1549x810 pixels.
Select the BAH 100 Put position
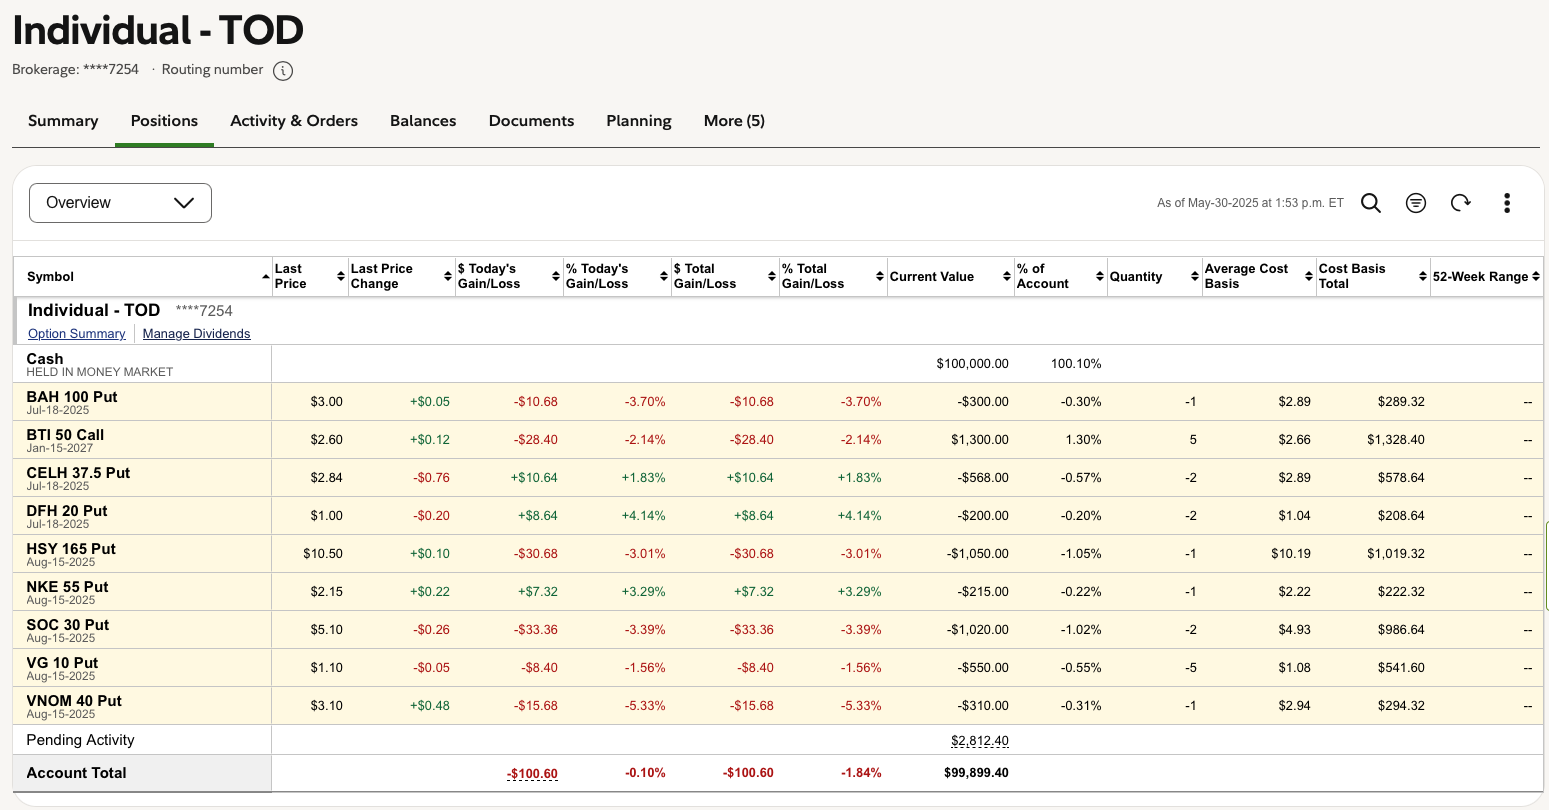(72, 397)
